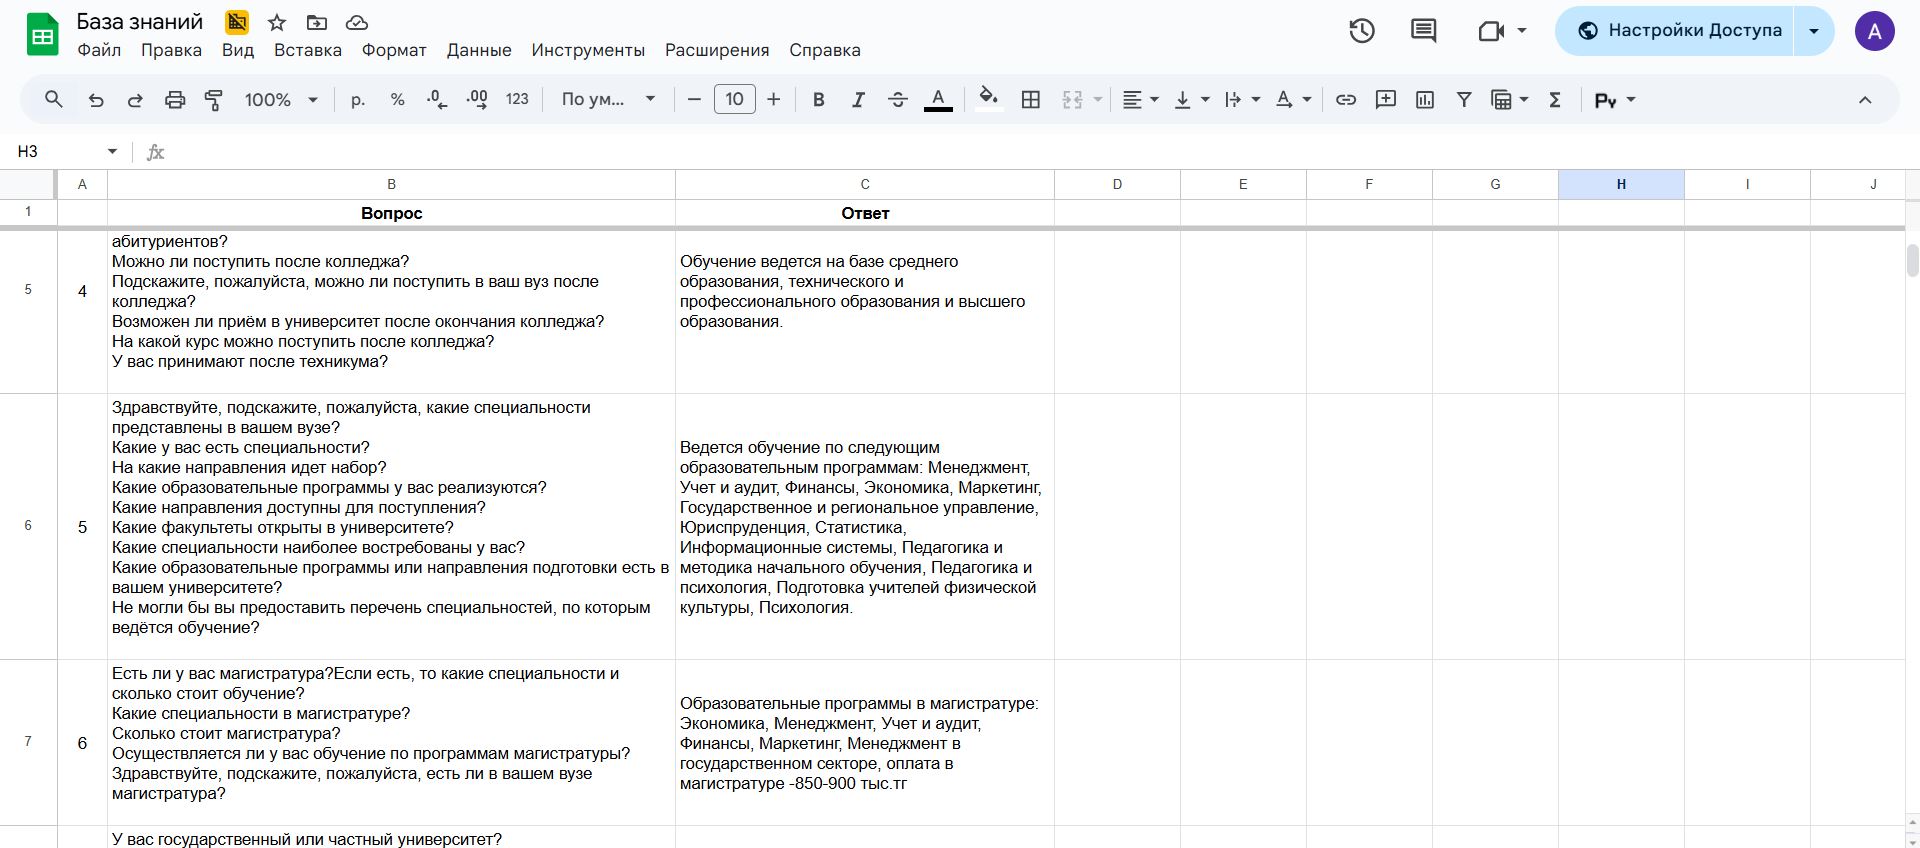Open the Данные menu
The image size is (1920, 848).
[479, 50]
